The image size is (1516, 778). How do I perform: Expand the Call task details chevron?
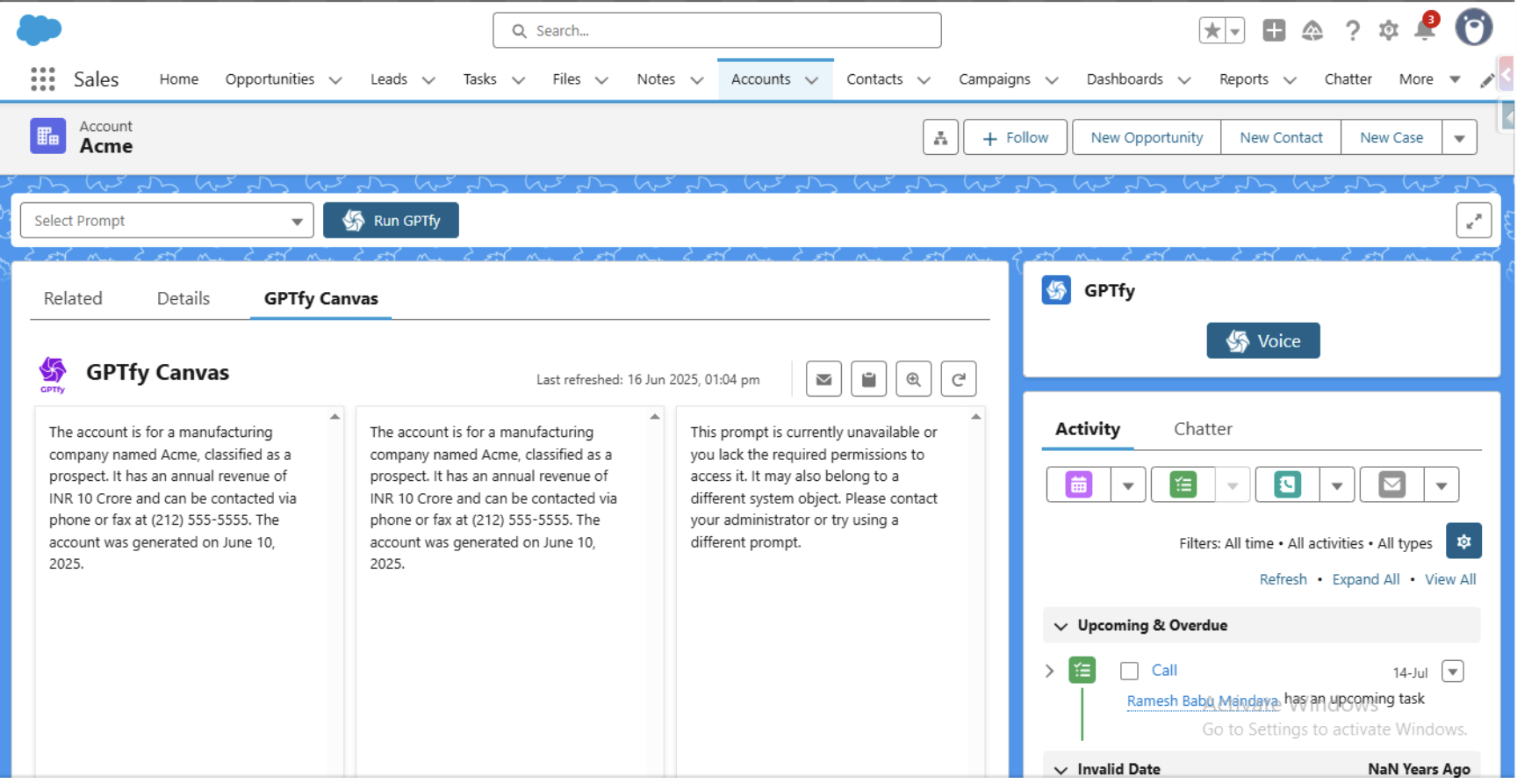1049,671
